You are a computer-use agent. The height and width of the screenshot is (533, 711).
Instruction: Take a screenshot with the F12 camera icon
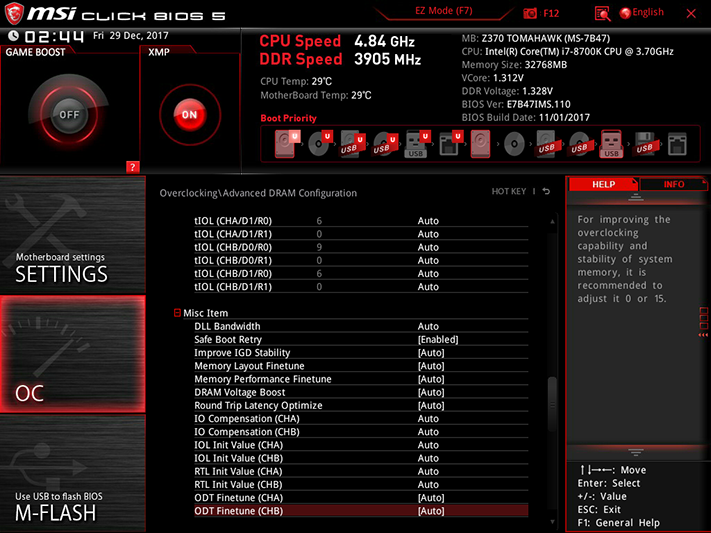pos(530,14)
